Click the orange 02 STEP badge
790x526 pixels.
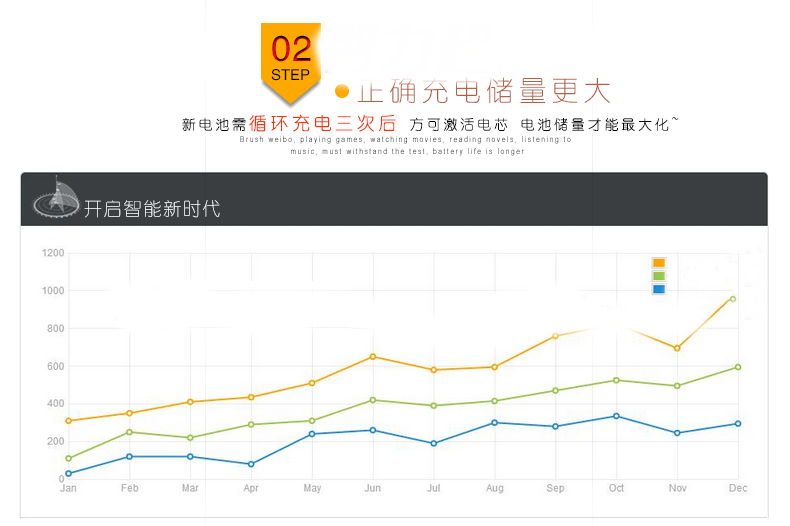(x=291, y=63)
